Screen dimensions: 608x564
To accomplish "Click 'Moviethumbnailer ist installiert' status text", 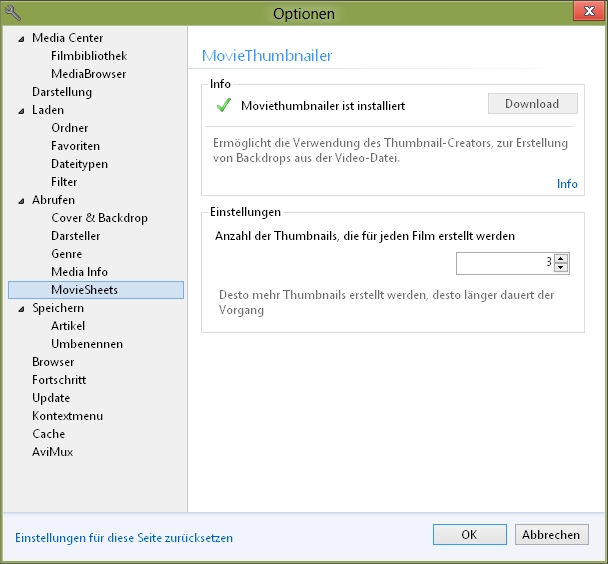I will pos(323,106).
